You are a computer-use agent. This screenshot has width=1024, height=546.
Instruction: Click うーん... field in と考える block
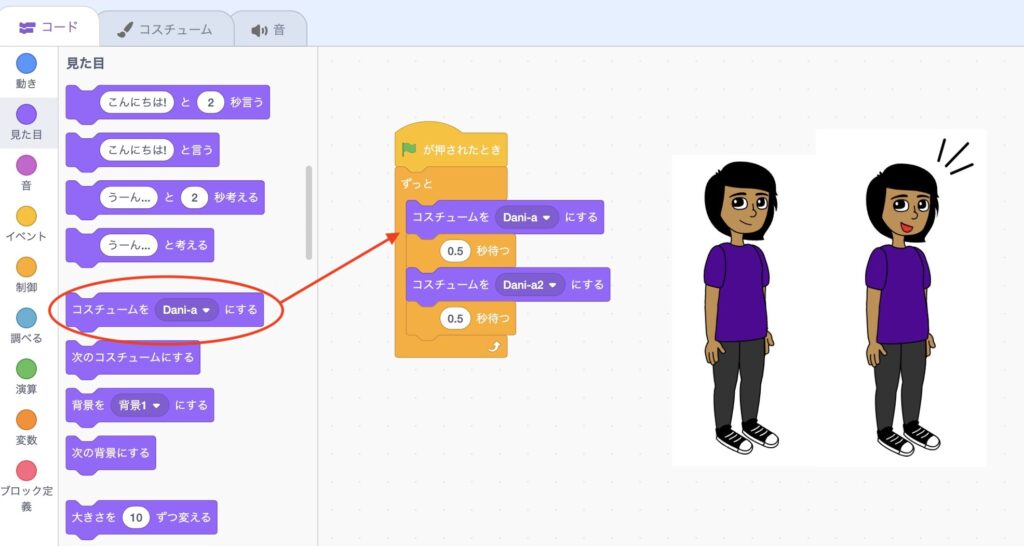(x=129, y=245)
